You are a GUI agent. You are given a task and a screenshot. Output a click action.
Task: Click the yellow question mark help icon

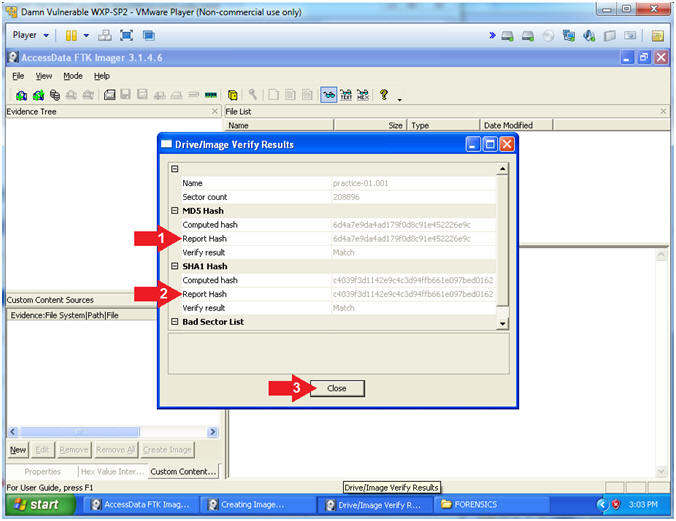(x=383, y=95)
